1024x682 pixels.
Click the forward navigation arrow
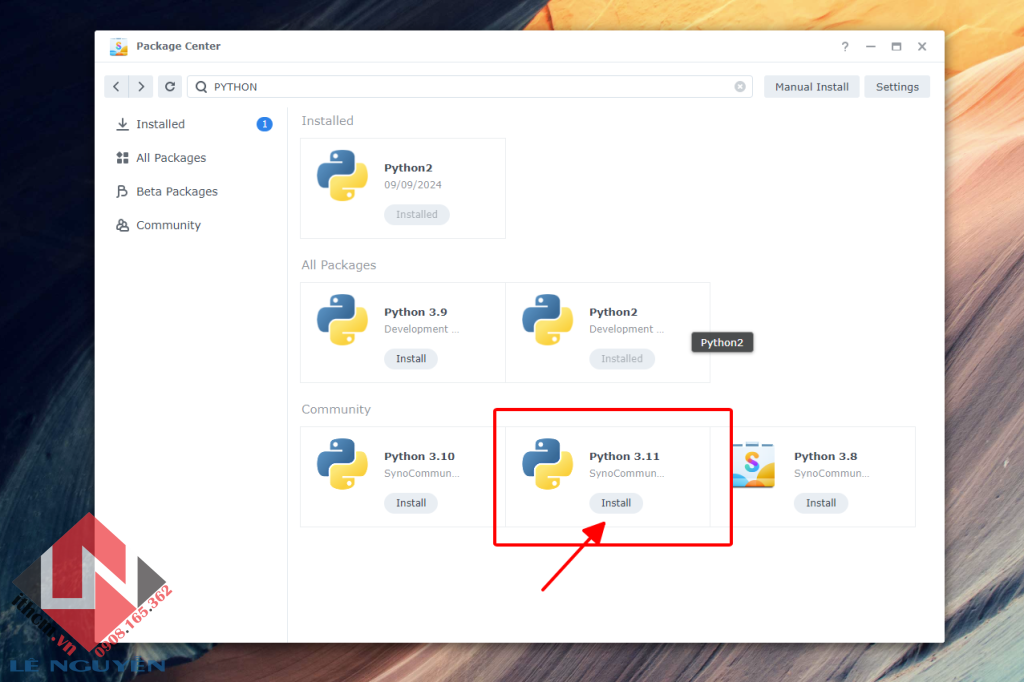142,87
